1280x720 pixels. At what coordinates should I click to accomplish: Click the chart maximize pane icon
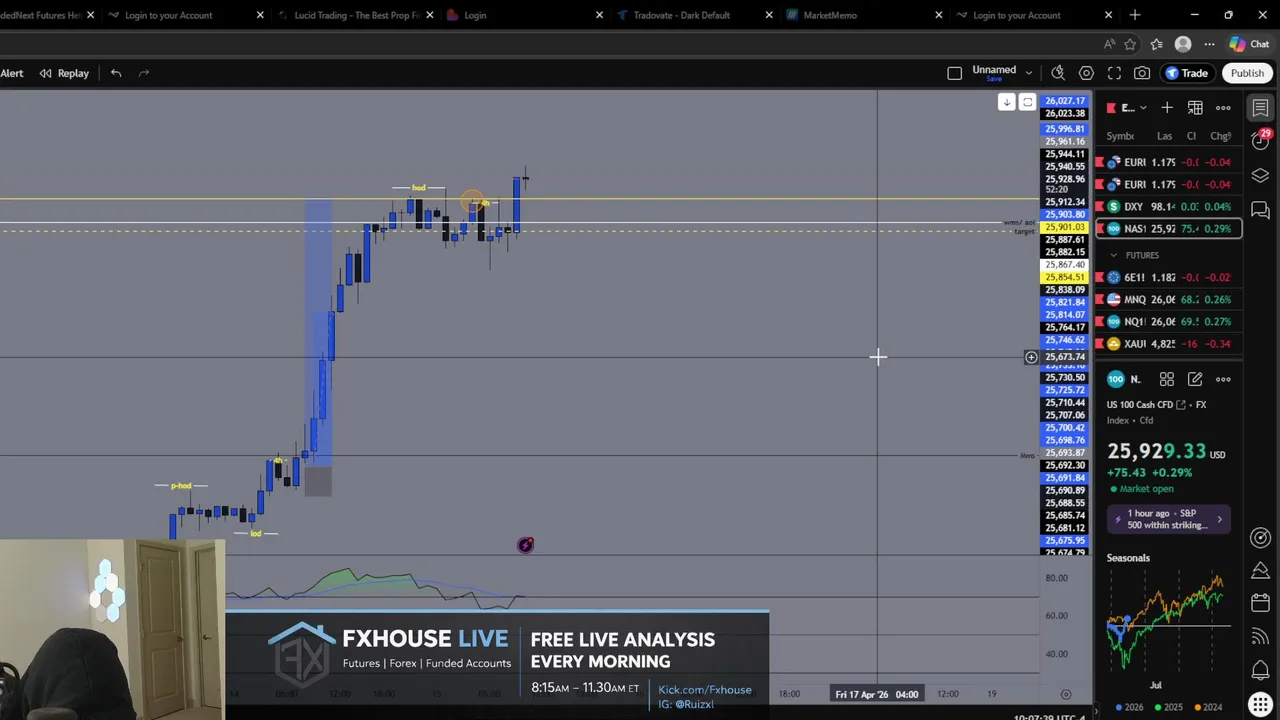[1027, 102]
